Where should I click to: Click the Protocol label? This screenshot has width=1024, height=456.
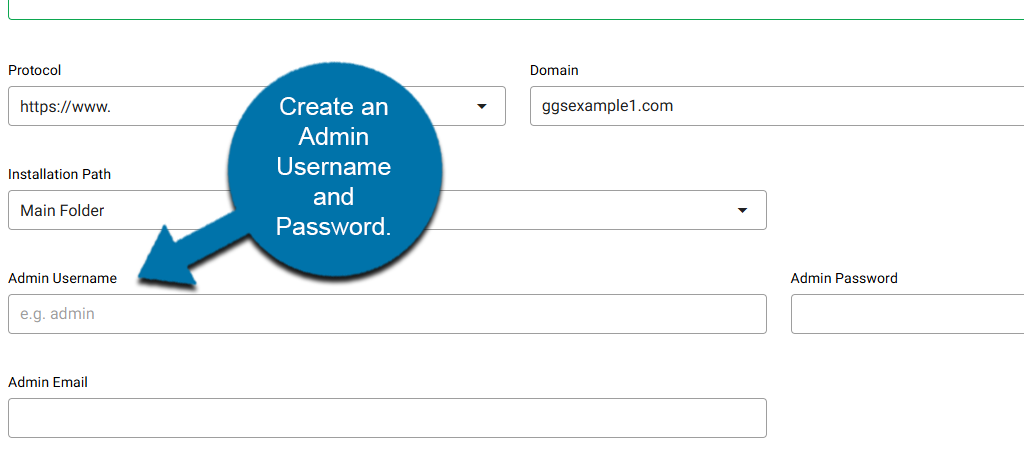coord(34,70)
